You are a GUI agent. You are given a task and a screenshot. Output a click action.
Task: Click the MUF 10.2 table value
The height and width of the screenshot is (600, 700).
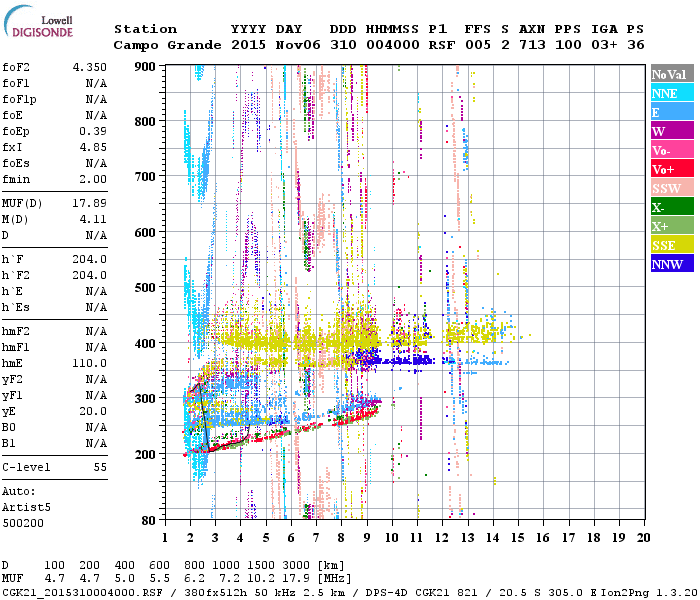262,579
